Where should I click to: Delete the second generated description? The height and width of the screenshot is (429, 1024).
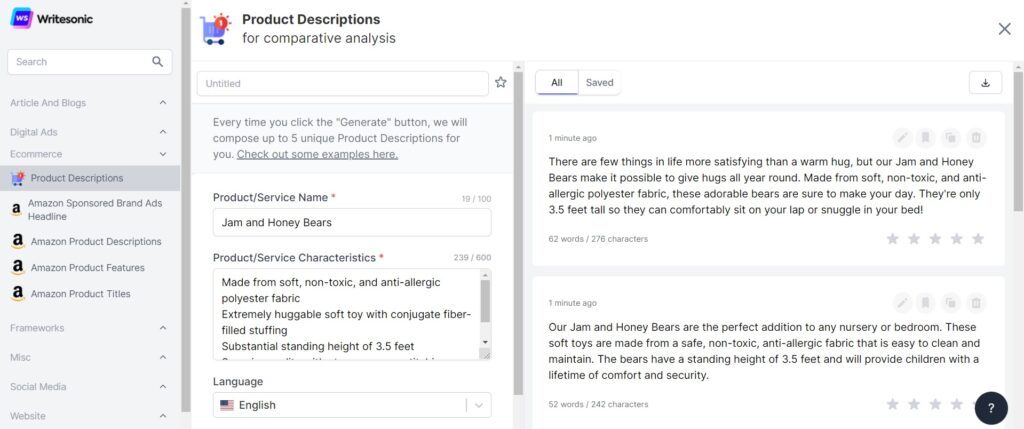[x=976, y=302]
